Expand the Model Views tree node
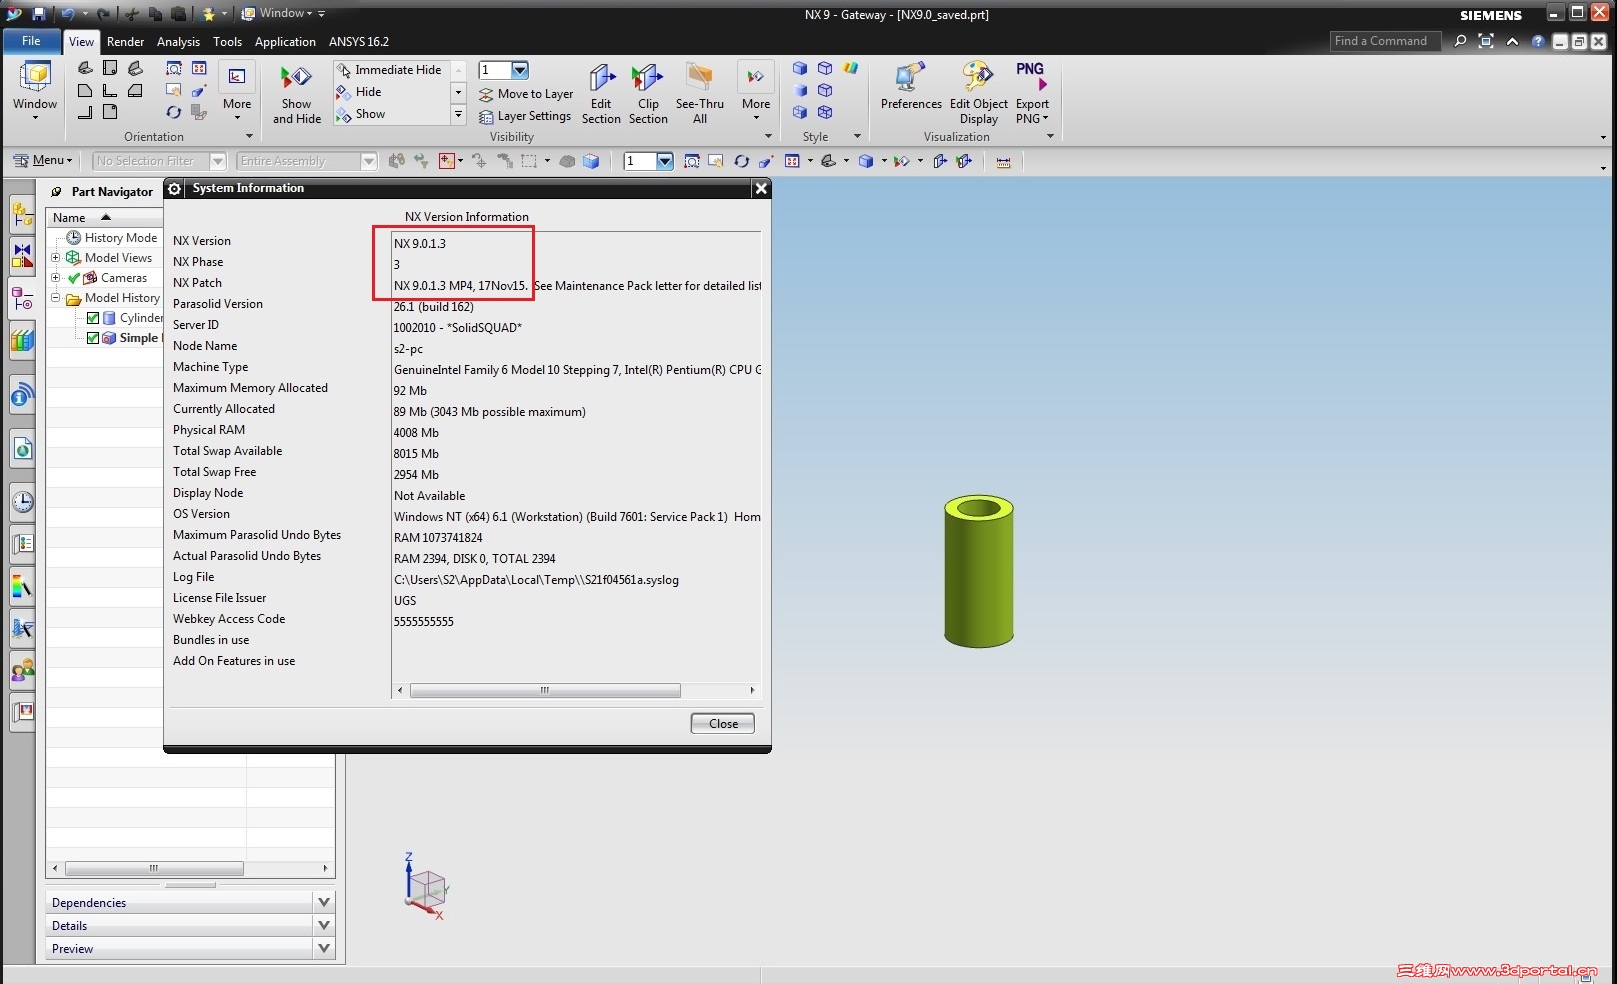Viewport: 1617px width, 984px height. 56,258
